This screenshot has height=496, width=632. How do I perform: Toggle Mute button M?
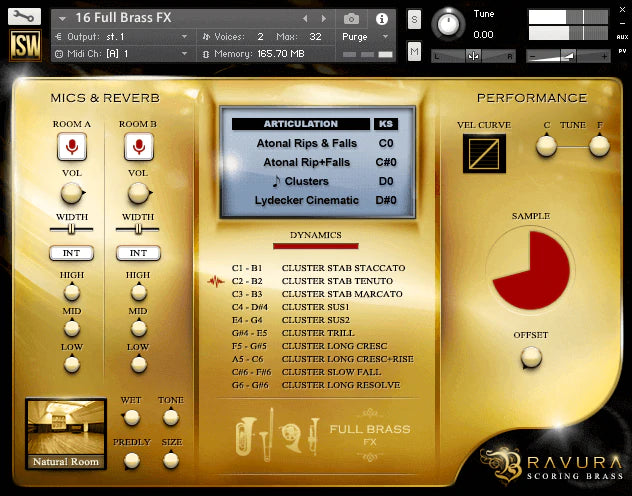click(414, 51)
